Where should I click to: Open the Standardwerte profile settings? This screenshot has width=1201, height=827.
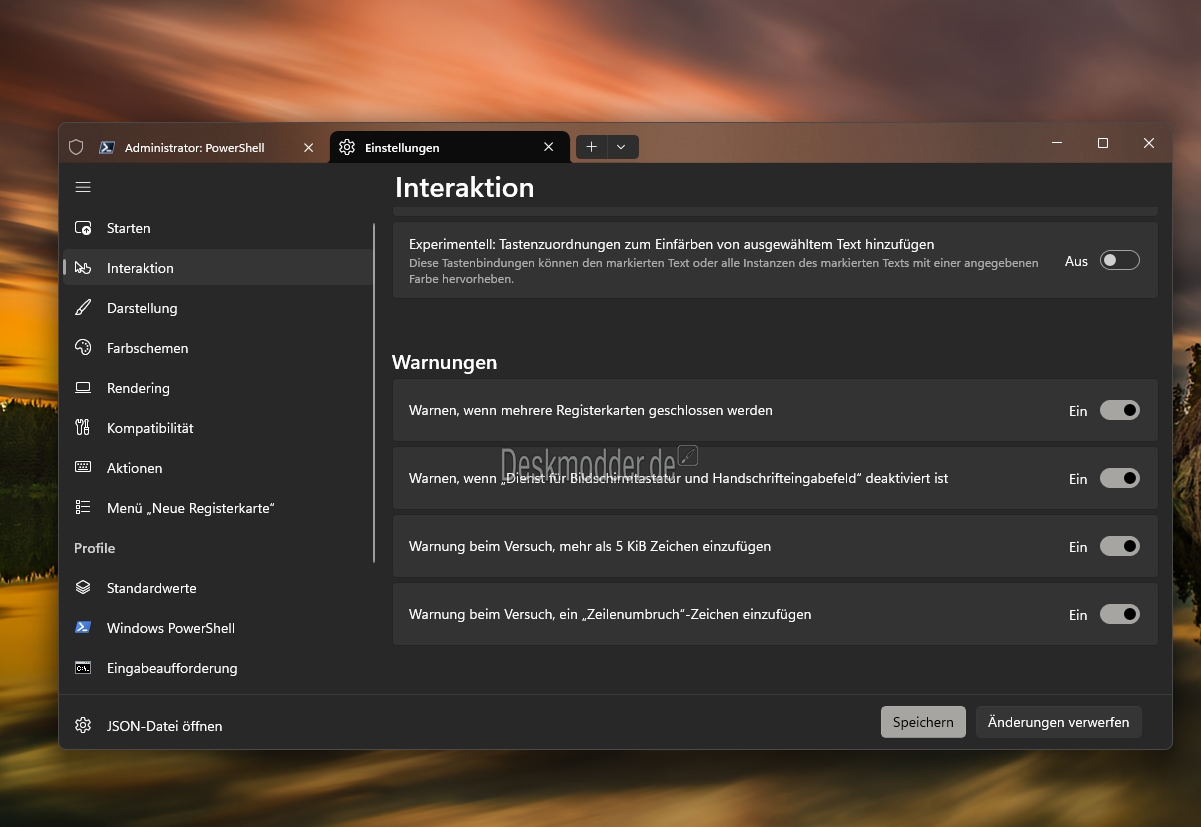pyautogui.click(x=217, y=588)
